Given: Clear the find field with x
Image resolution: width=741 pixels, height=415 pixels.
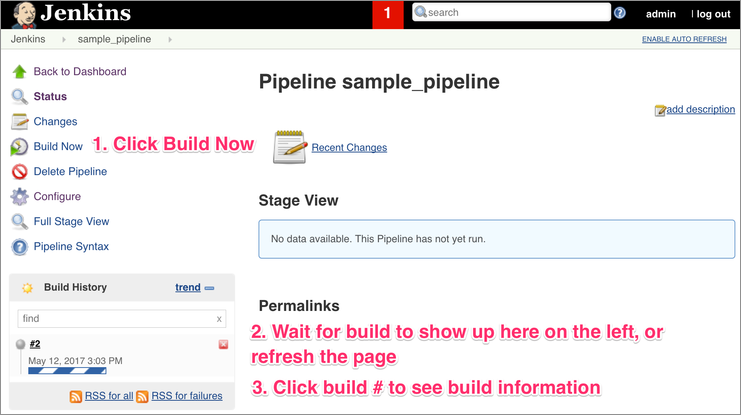Looking at the screenshot, I should coord(219,319).
